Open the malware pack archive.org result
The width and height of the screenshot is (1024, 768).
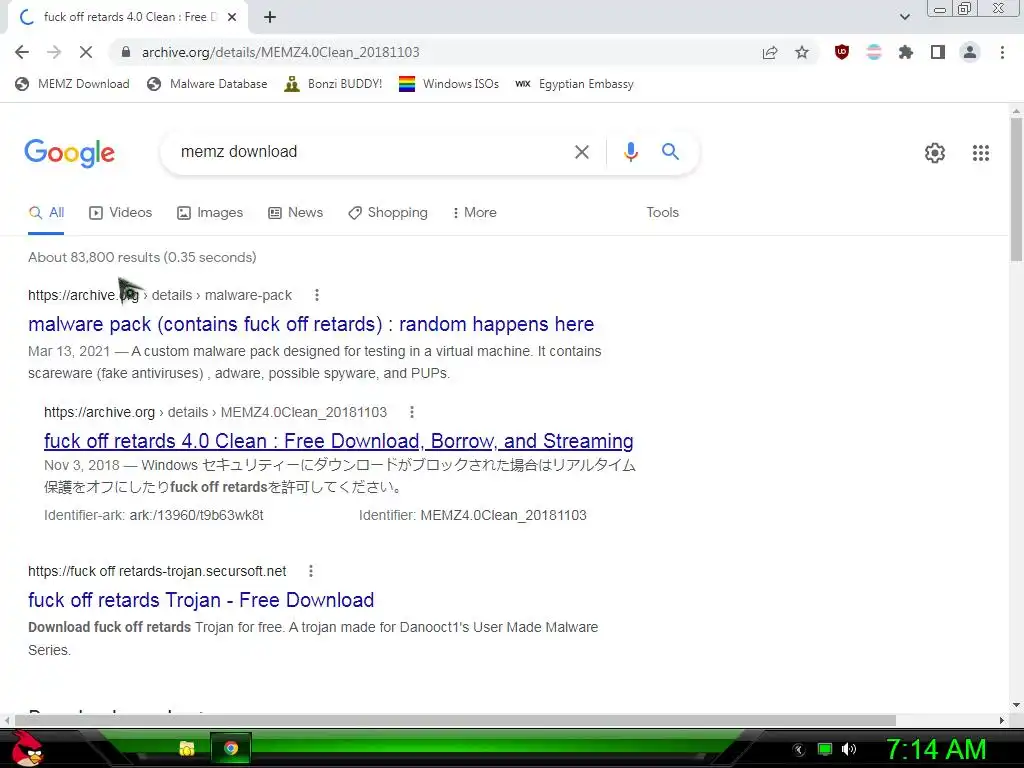pos(311,324)
